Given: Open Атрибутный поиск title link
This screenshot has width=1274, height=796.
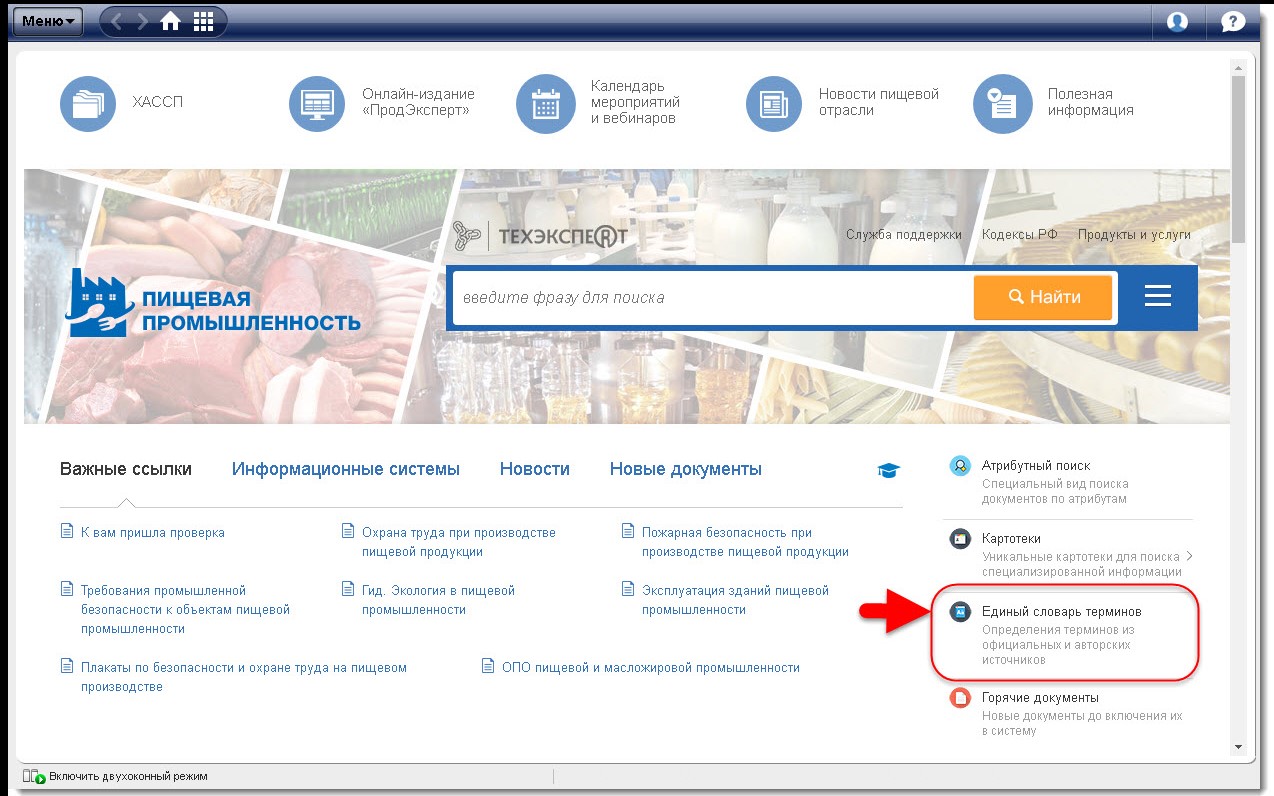Looking at the screenshot, I should click(1036, 465).
